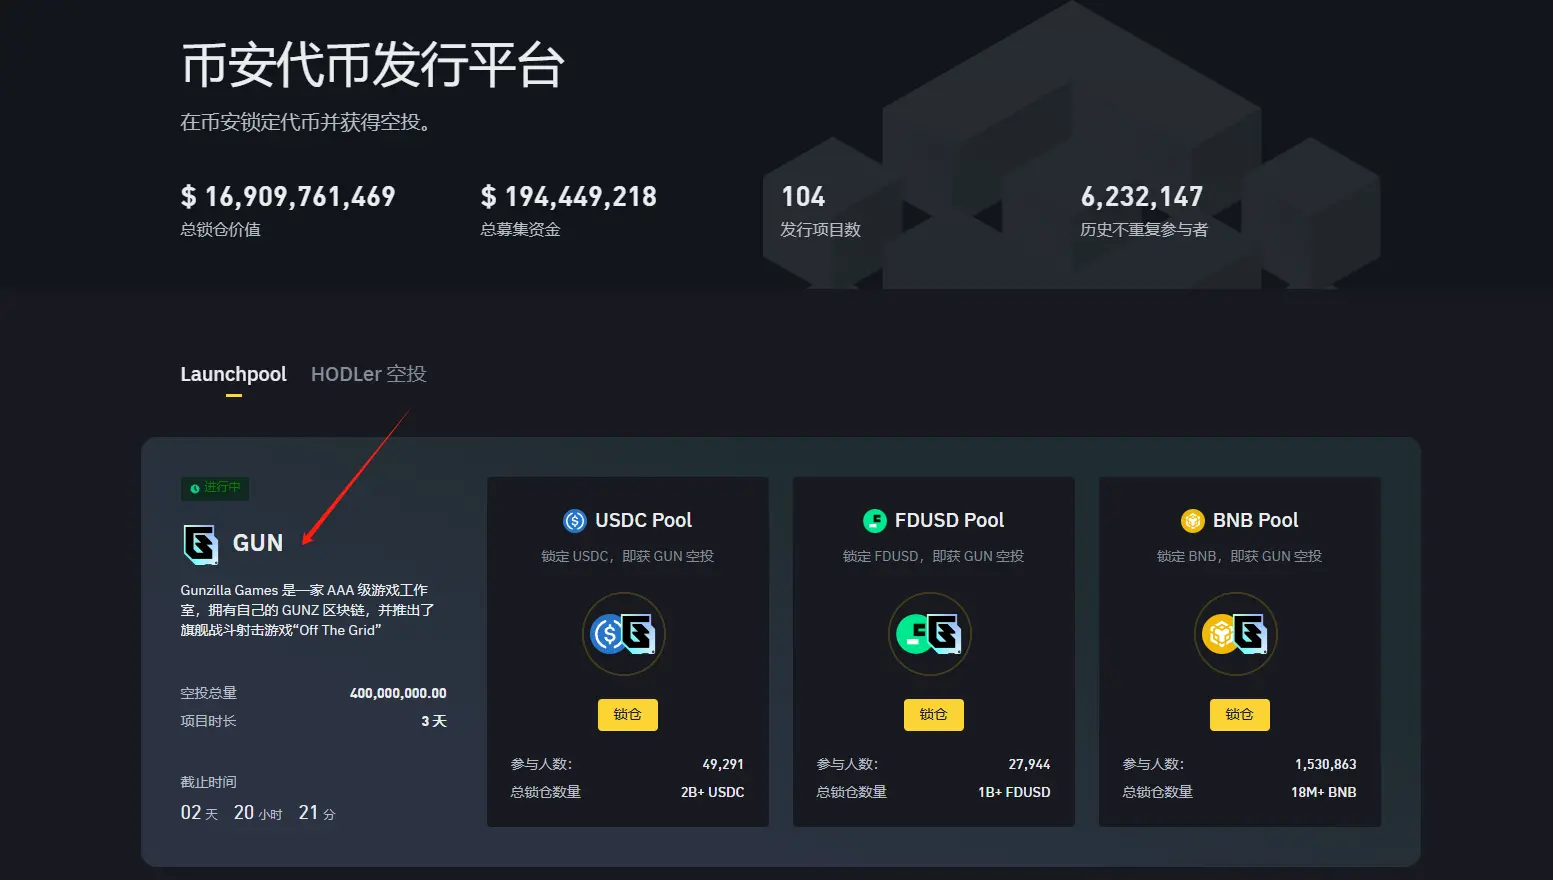
Task: Click the FDUSD coin icon beside FDUSD Pool
Action: point(873,520)
